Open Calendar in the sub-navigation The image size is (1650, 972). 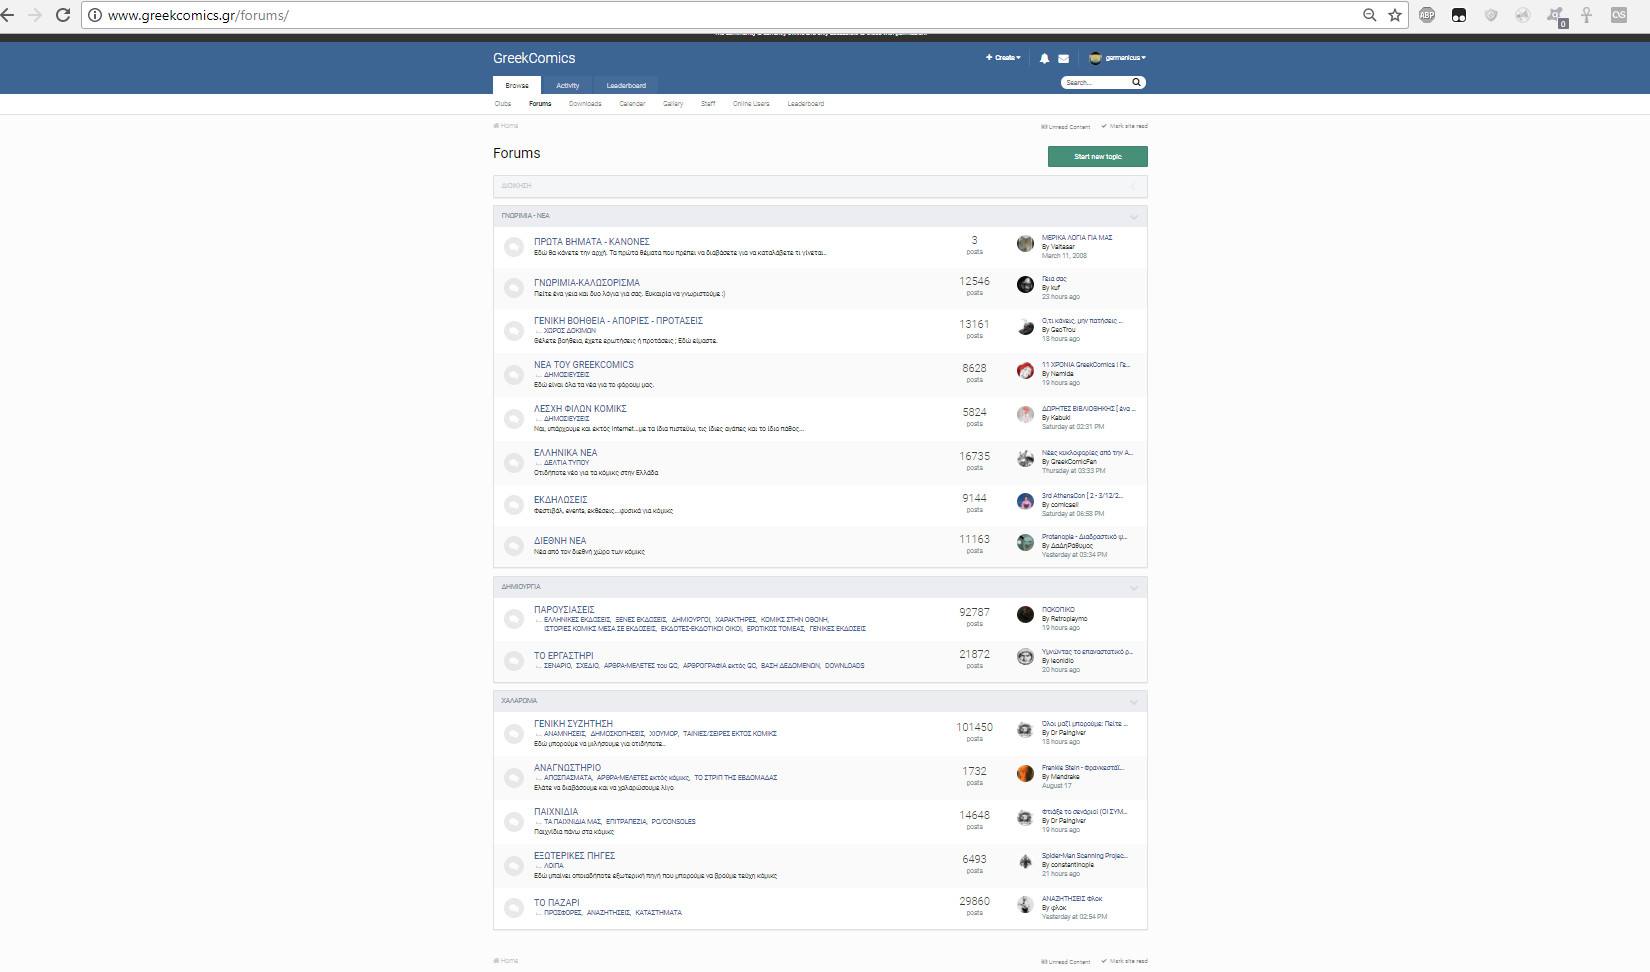click(632, 104)
